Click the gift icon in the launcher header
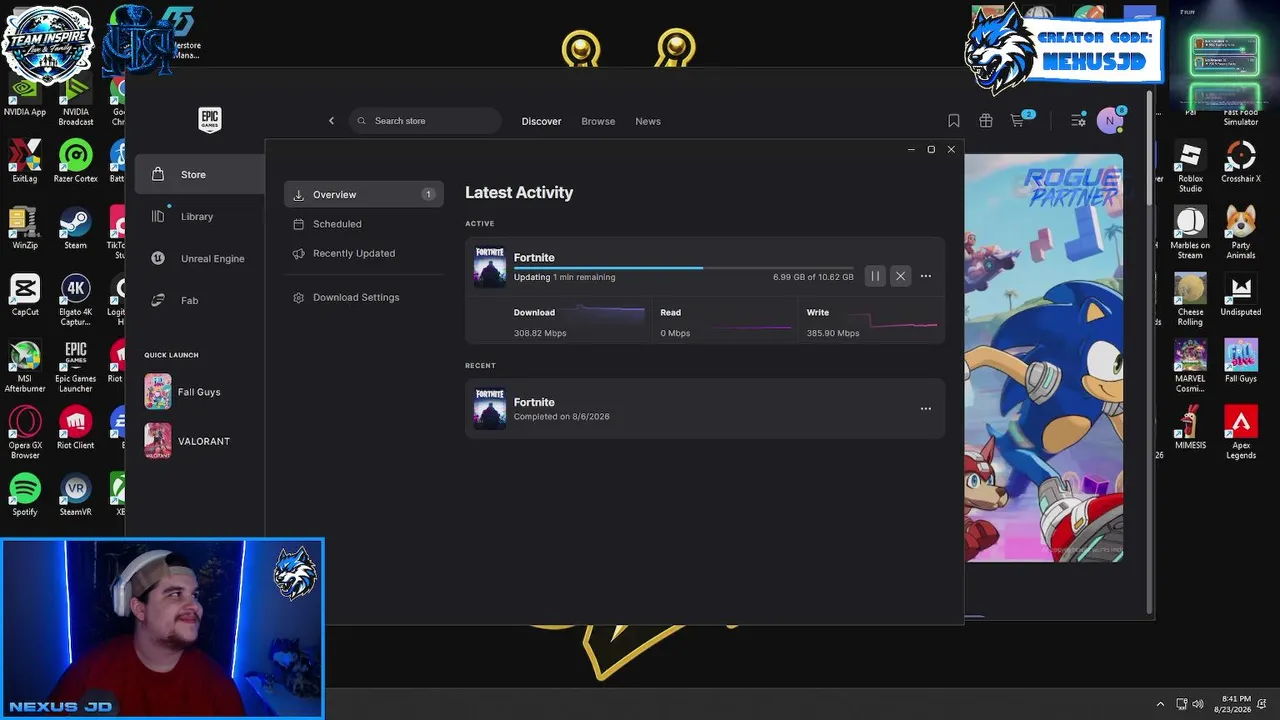Image resolution: width=1280 pixels, height=720 pixels. click(x=986, y=121)
